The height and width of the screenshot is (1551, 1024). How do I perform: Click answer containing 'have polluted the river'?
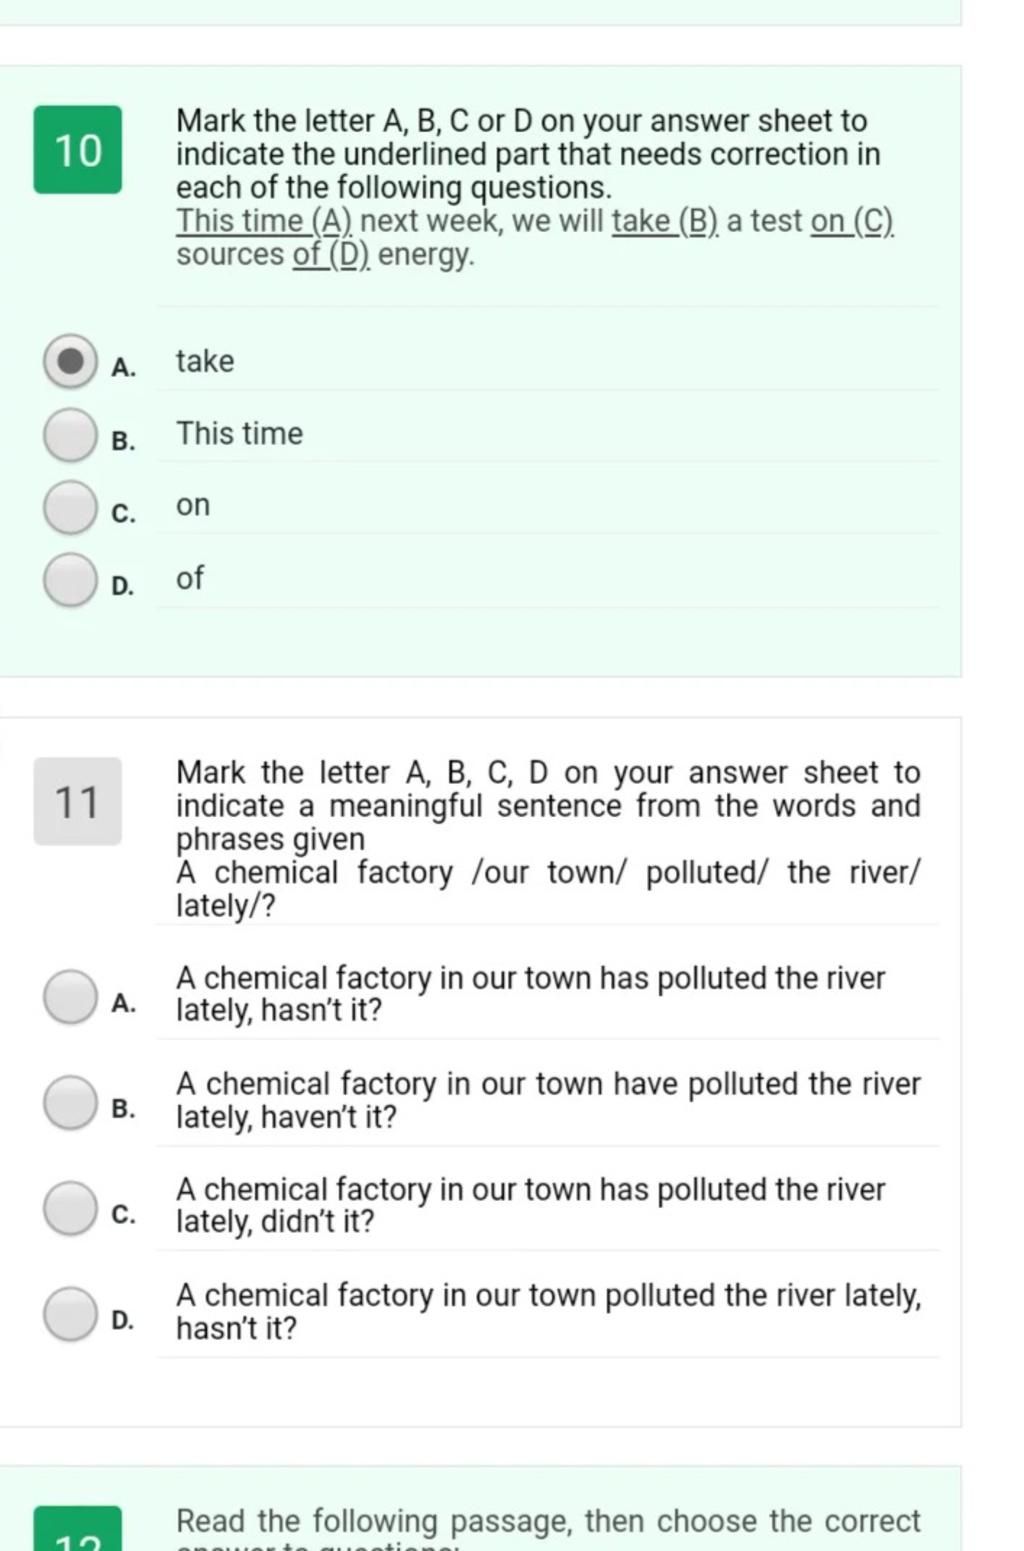coord(549,1100)
